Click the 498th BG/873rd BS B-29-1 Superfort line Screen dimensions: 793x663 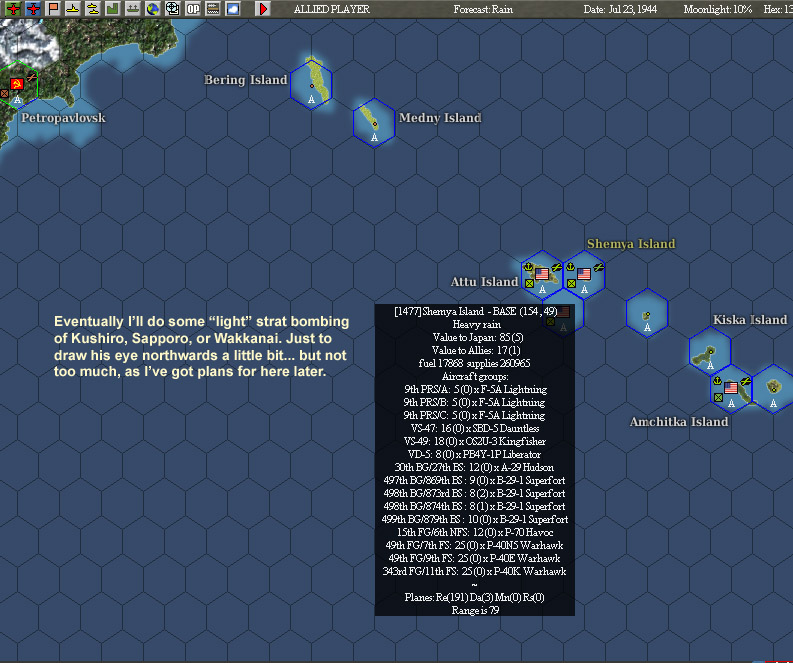click(x=474, y=494)
